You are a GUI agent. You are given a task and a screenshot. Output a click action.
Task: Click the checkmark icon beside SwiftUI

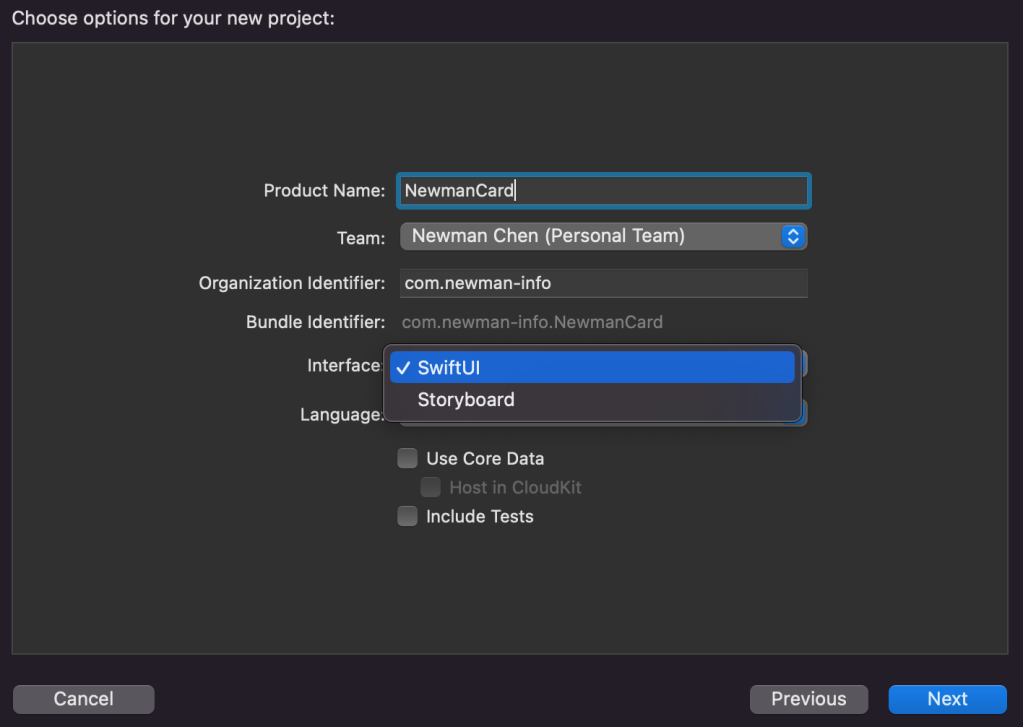point(402,367)
